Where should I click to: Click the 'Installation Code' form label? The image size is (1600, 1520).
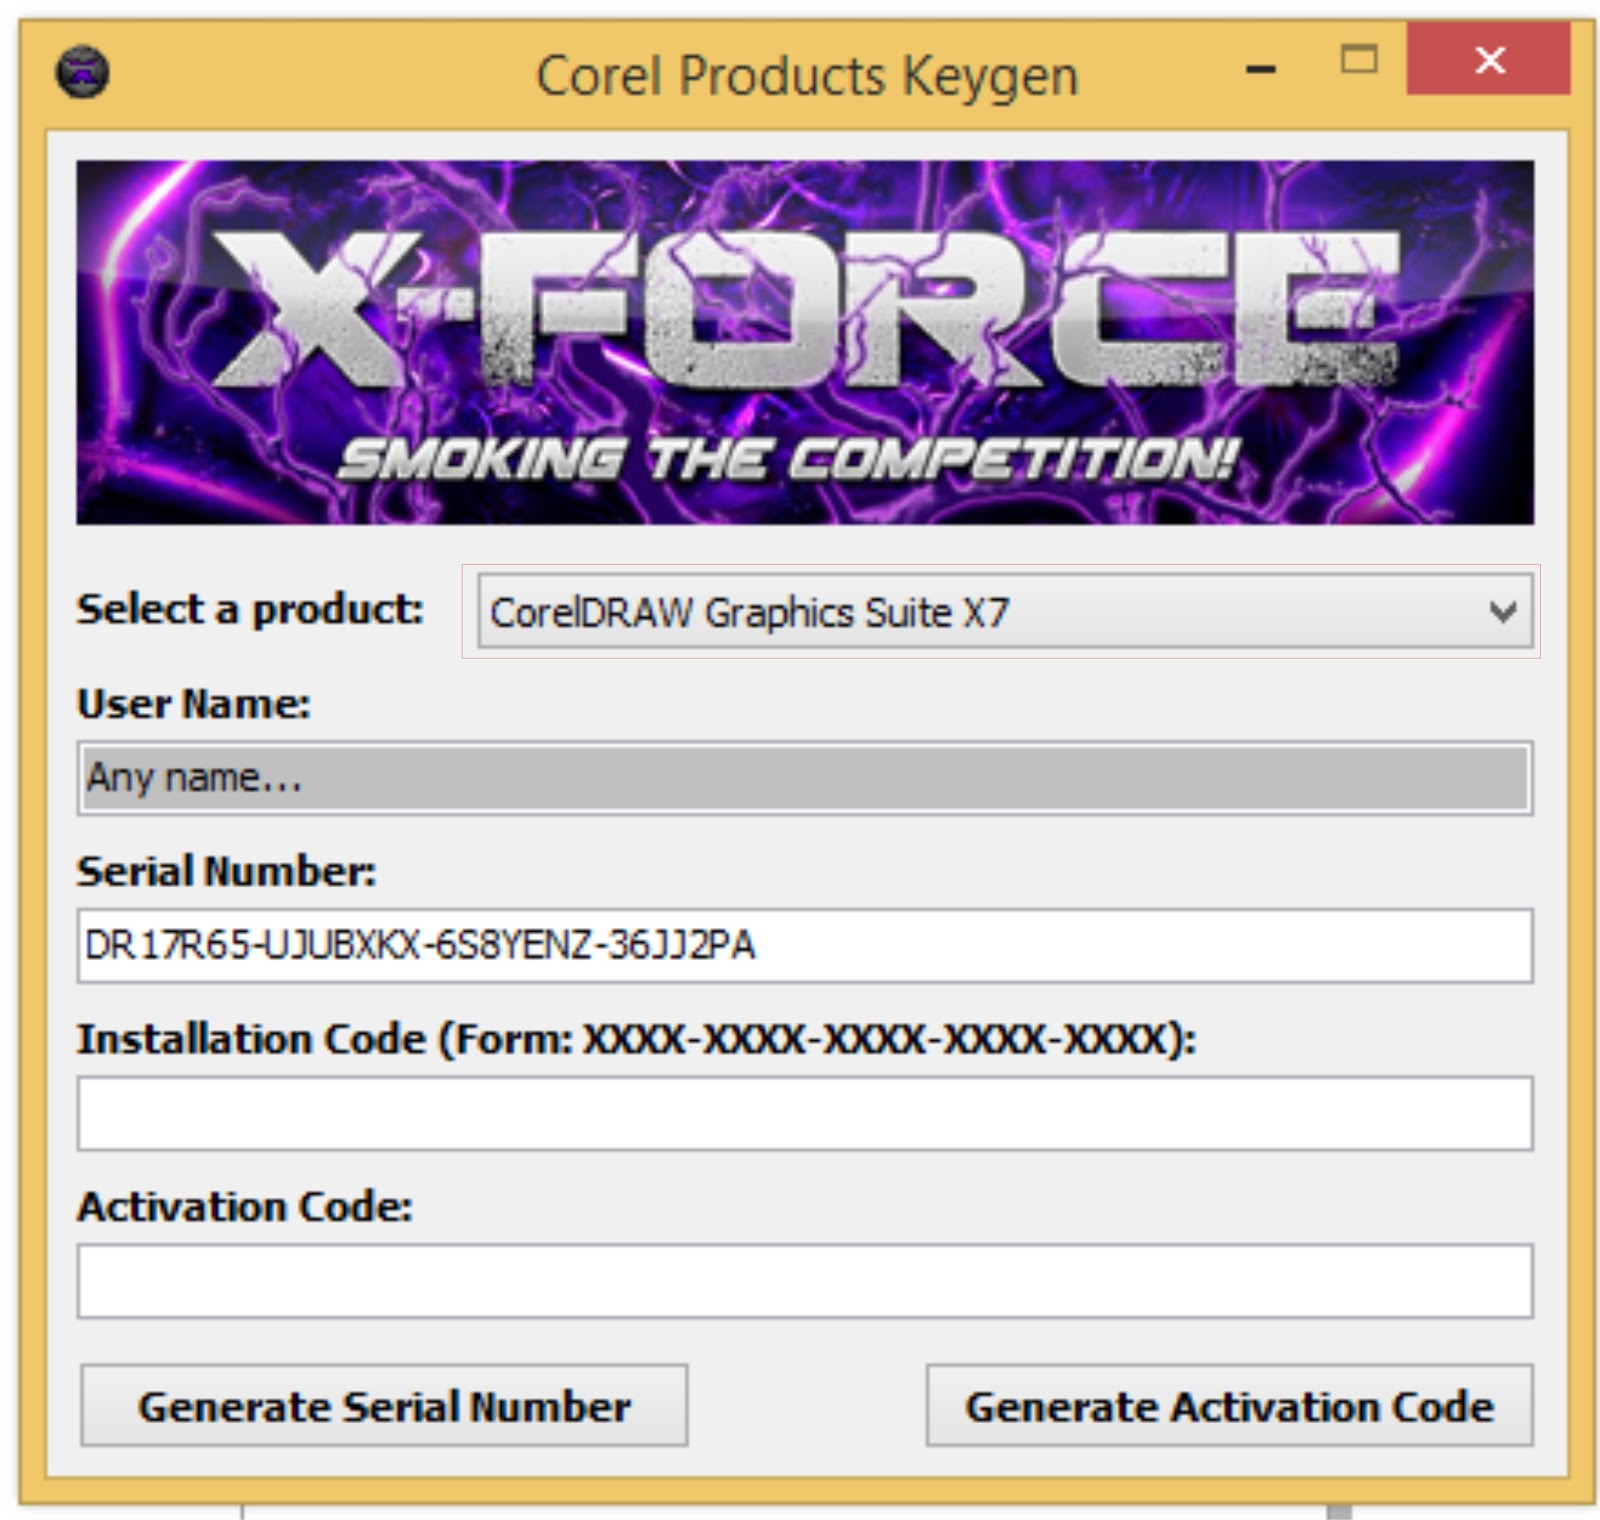tap(637, 1039)
